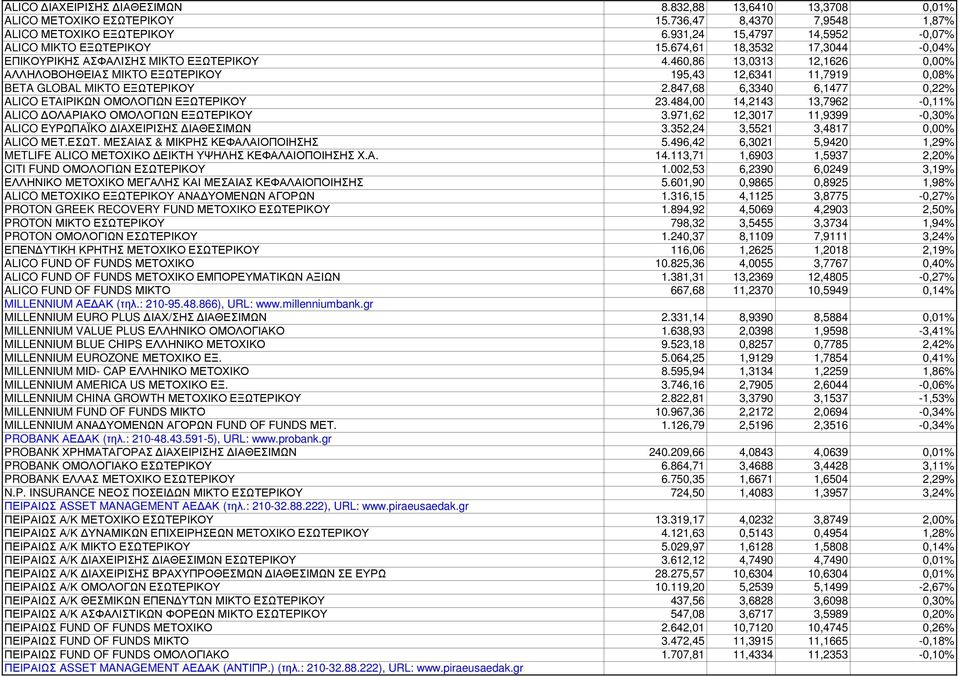Click price 18,3532 in ALICO ΜΙΚΤΟ ΕΞΩΤΕΡΙΚΟΥ row
This screenshot has height=677, width=959.
[x=753, y=48]
